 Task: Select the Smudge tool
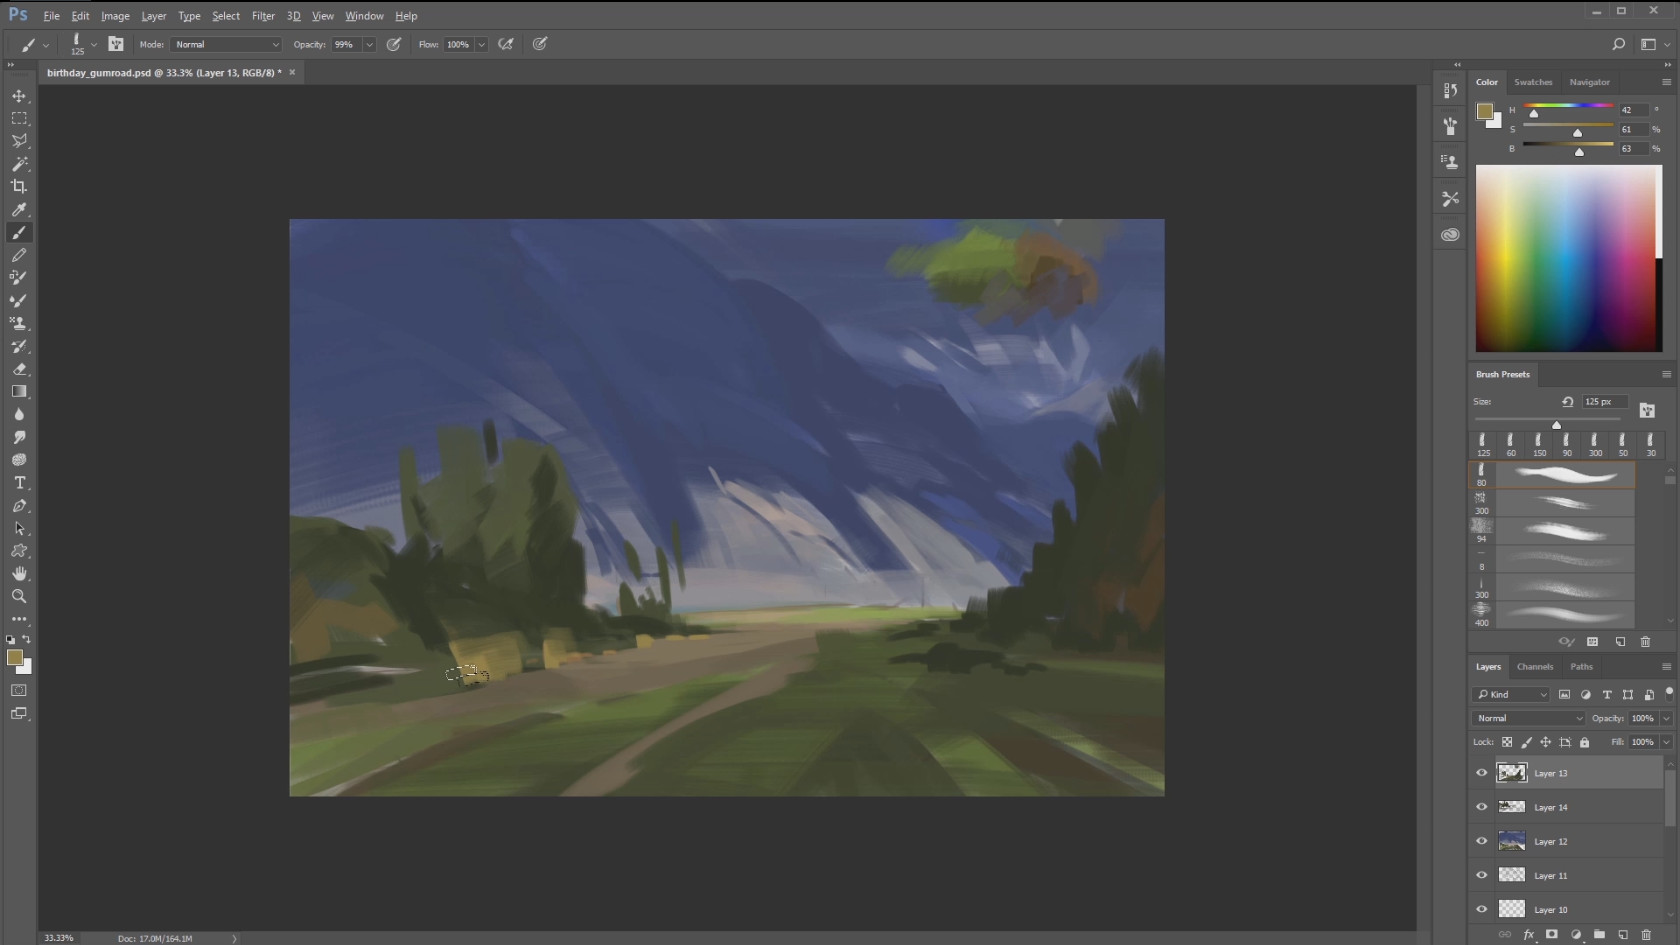click(x=19, y=438)
